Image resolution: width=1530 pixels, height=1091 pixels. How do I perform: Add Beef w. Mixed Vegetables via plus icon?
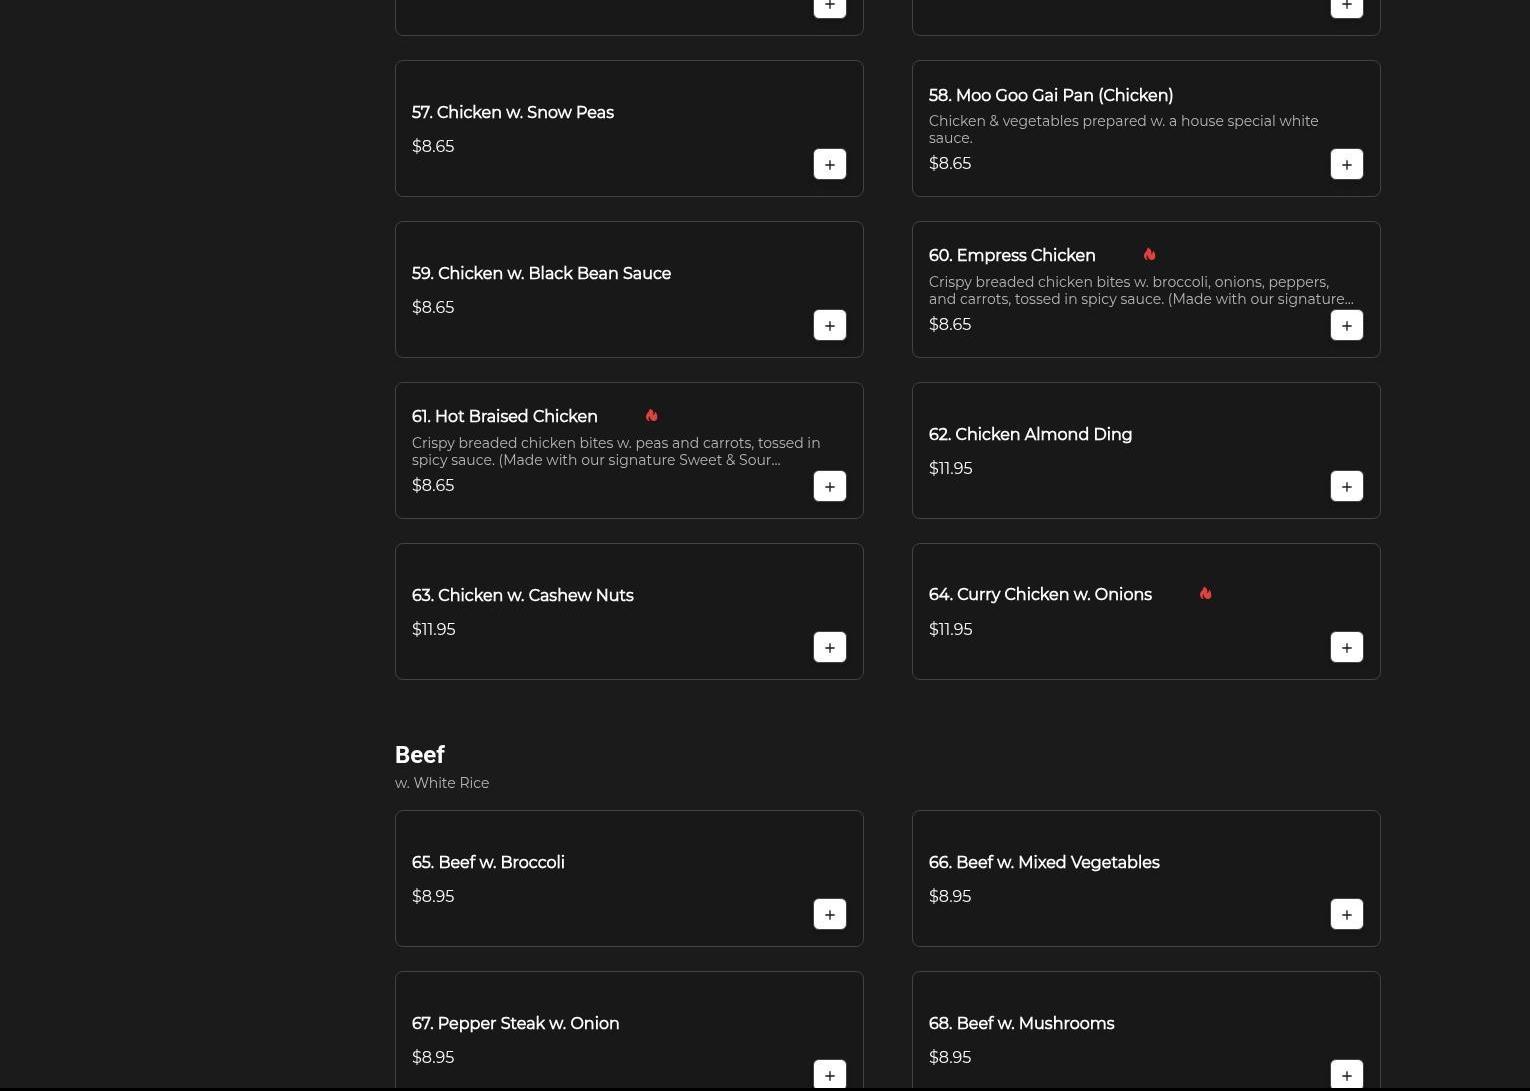(x=1346, y=914)
